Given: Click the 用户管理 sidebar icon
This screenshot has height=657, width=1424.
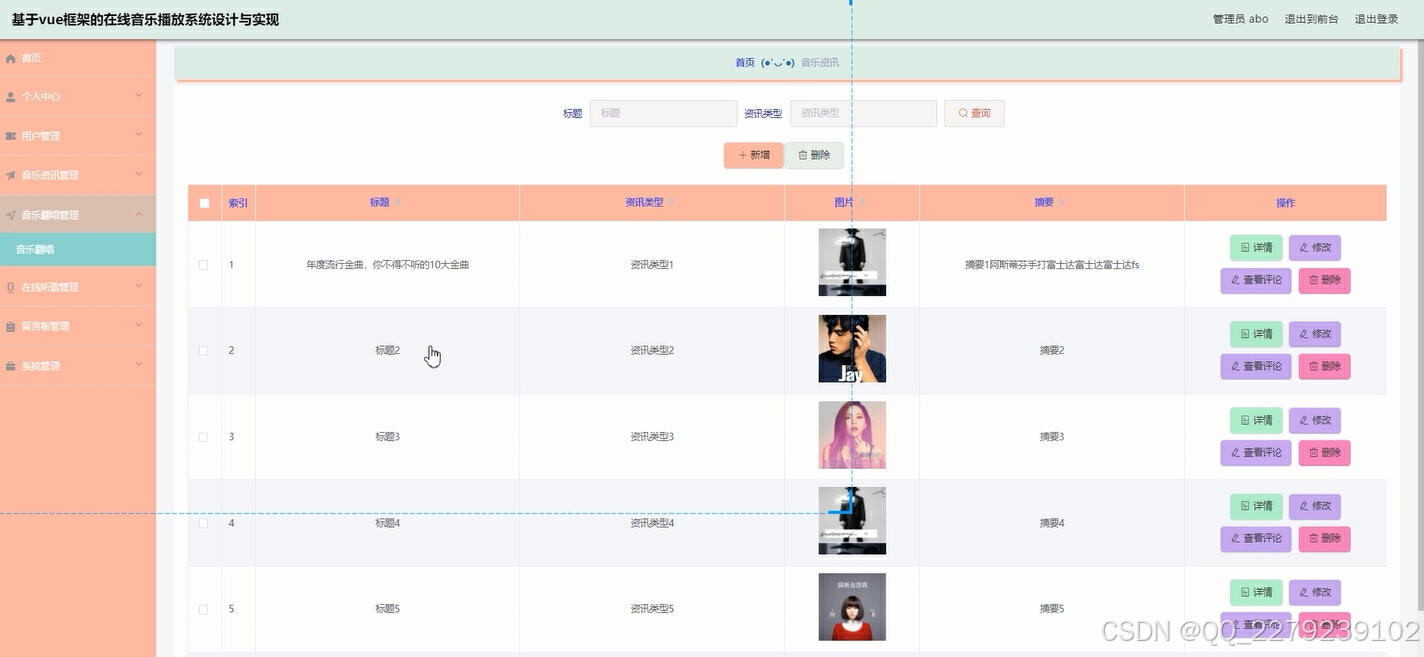Looking at the screenshot, I should [11, 136].
